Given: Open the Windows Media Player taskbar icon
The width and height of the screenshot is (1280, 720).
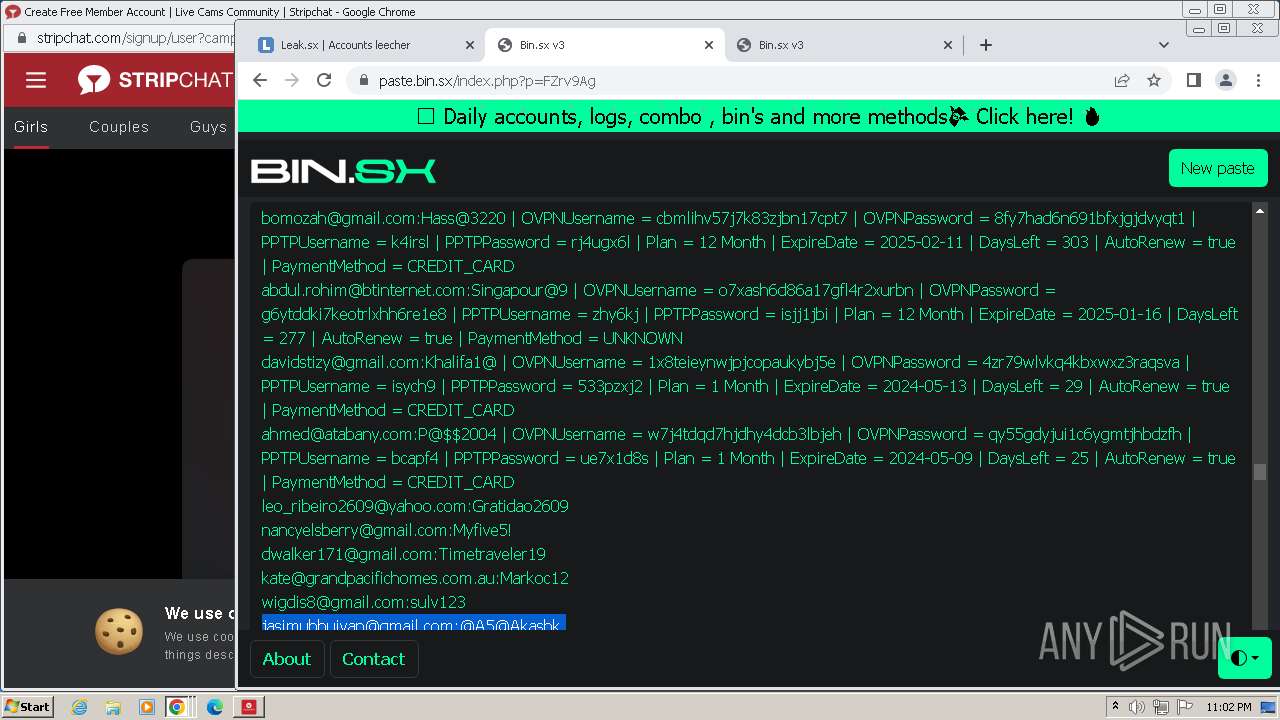Looking at the screenshot, I should click(x=146, y=707).
